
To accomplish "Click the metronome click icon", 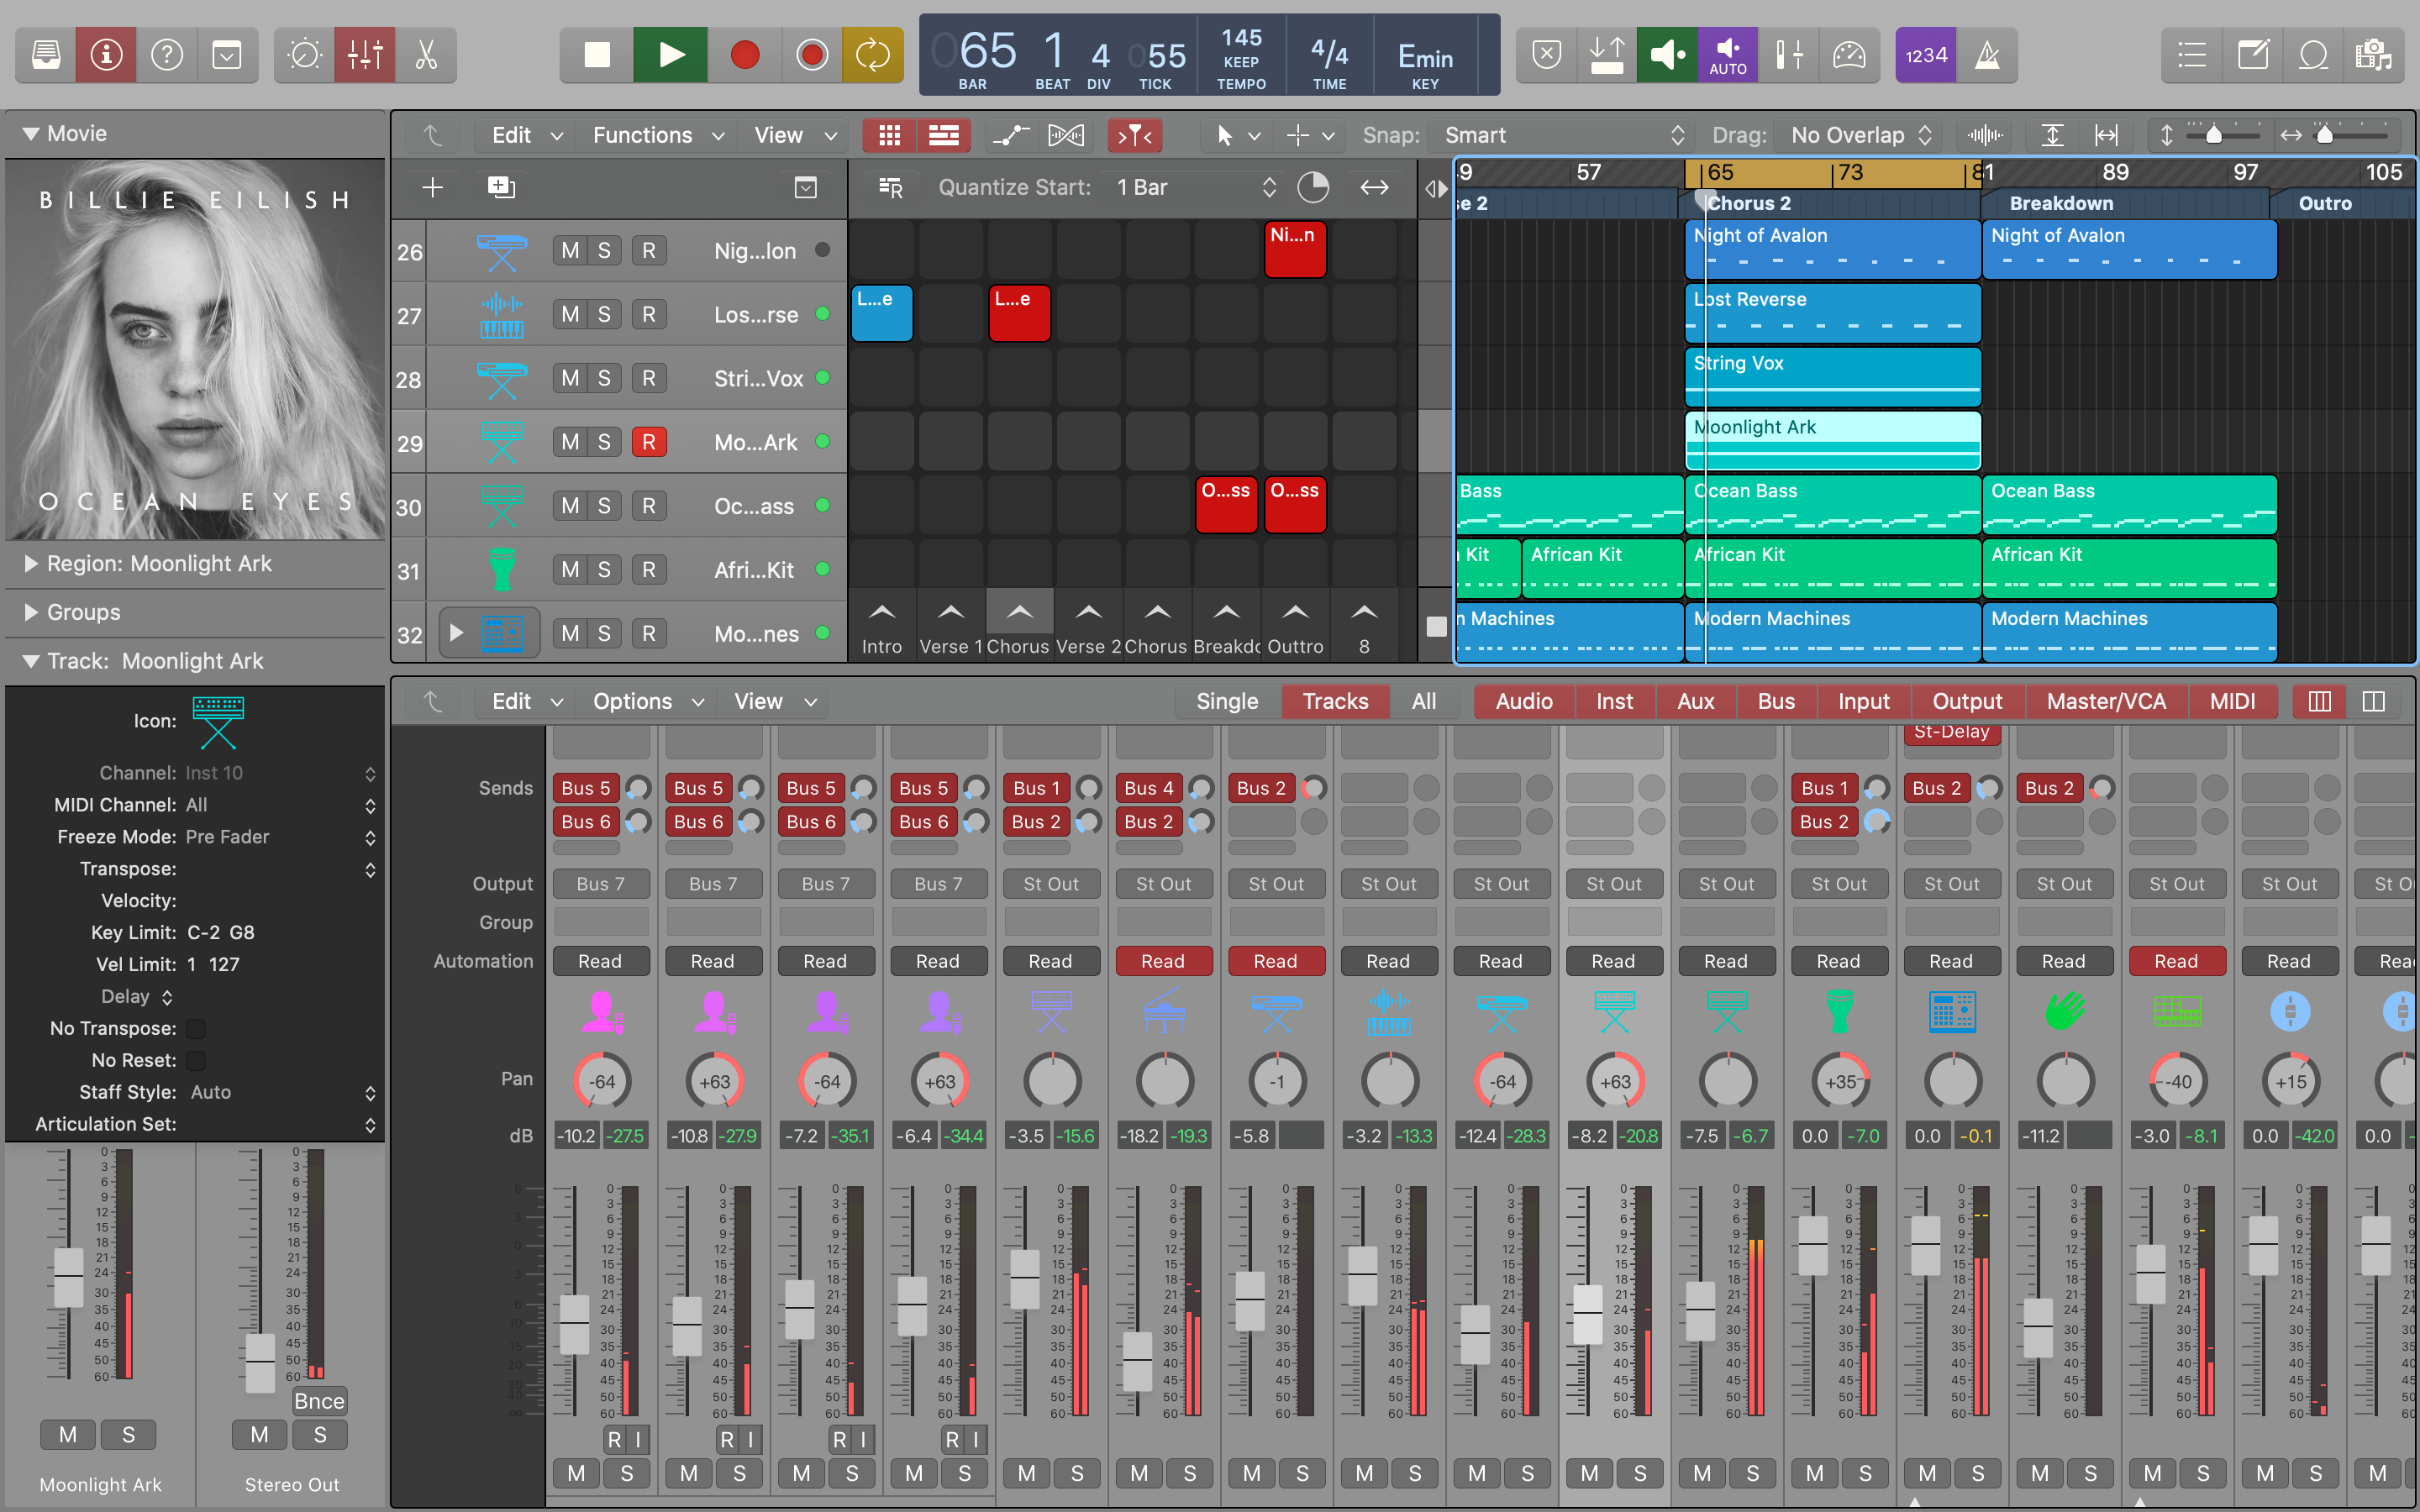I will (1987, 54).
